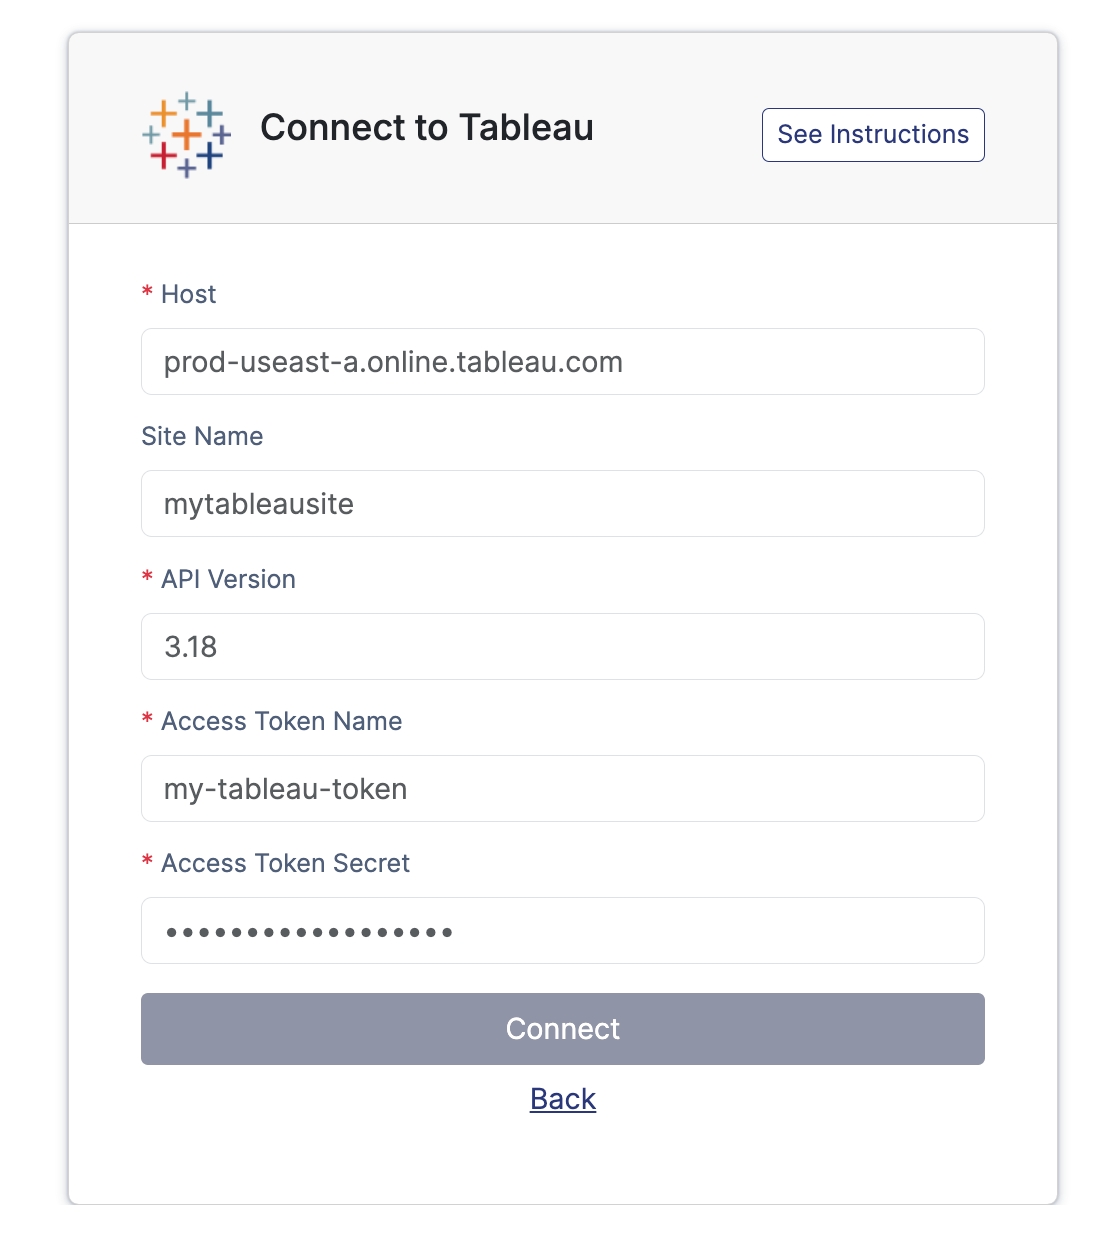1120x1244 pixels.
Task: Click the red asterisk beside Access Token Name
Action: [x=147, y=719]
